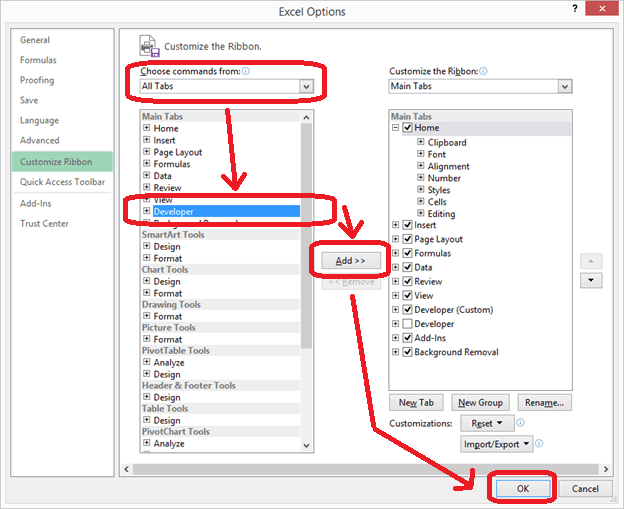Uncheck the View checkbox in right list
The height and width of the screenshot is (509, 624).
coord(407,295)
